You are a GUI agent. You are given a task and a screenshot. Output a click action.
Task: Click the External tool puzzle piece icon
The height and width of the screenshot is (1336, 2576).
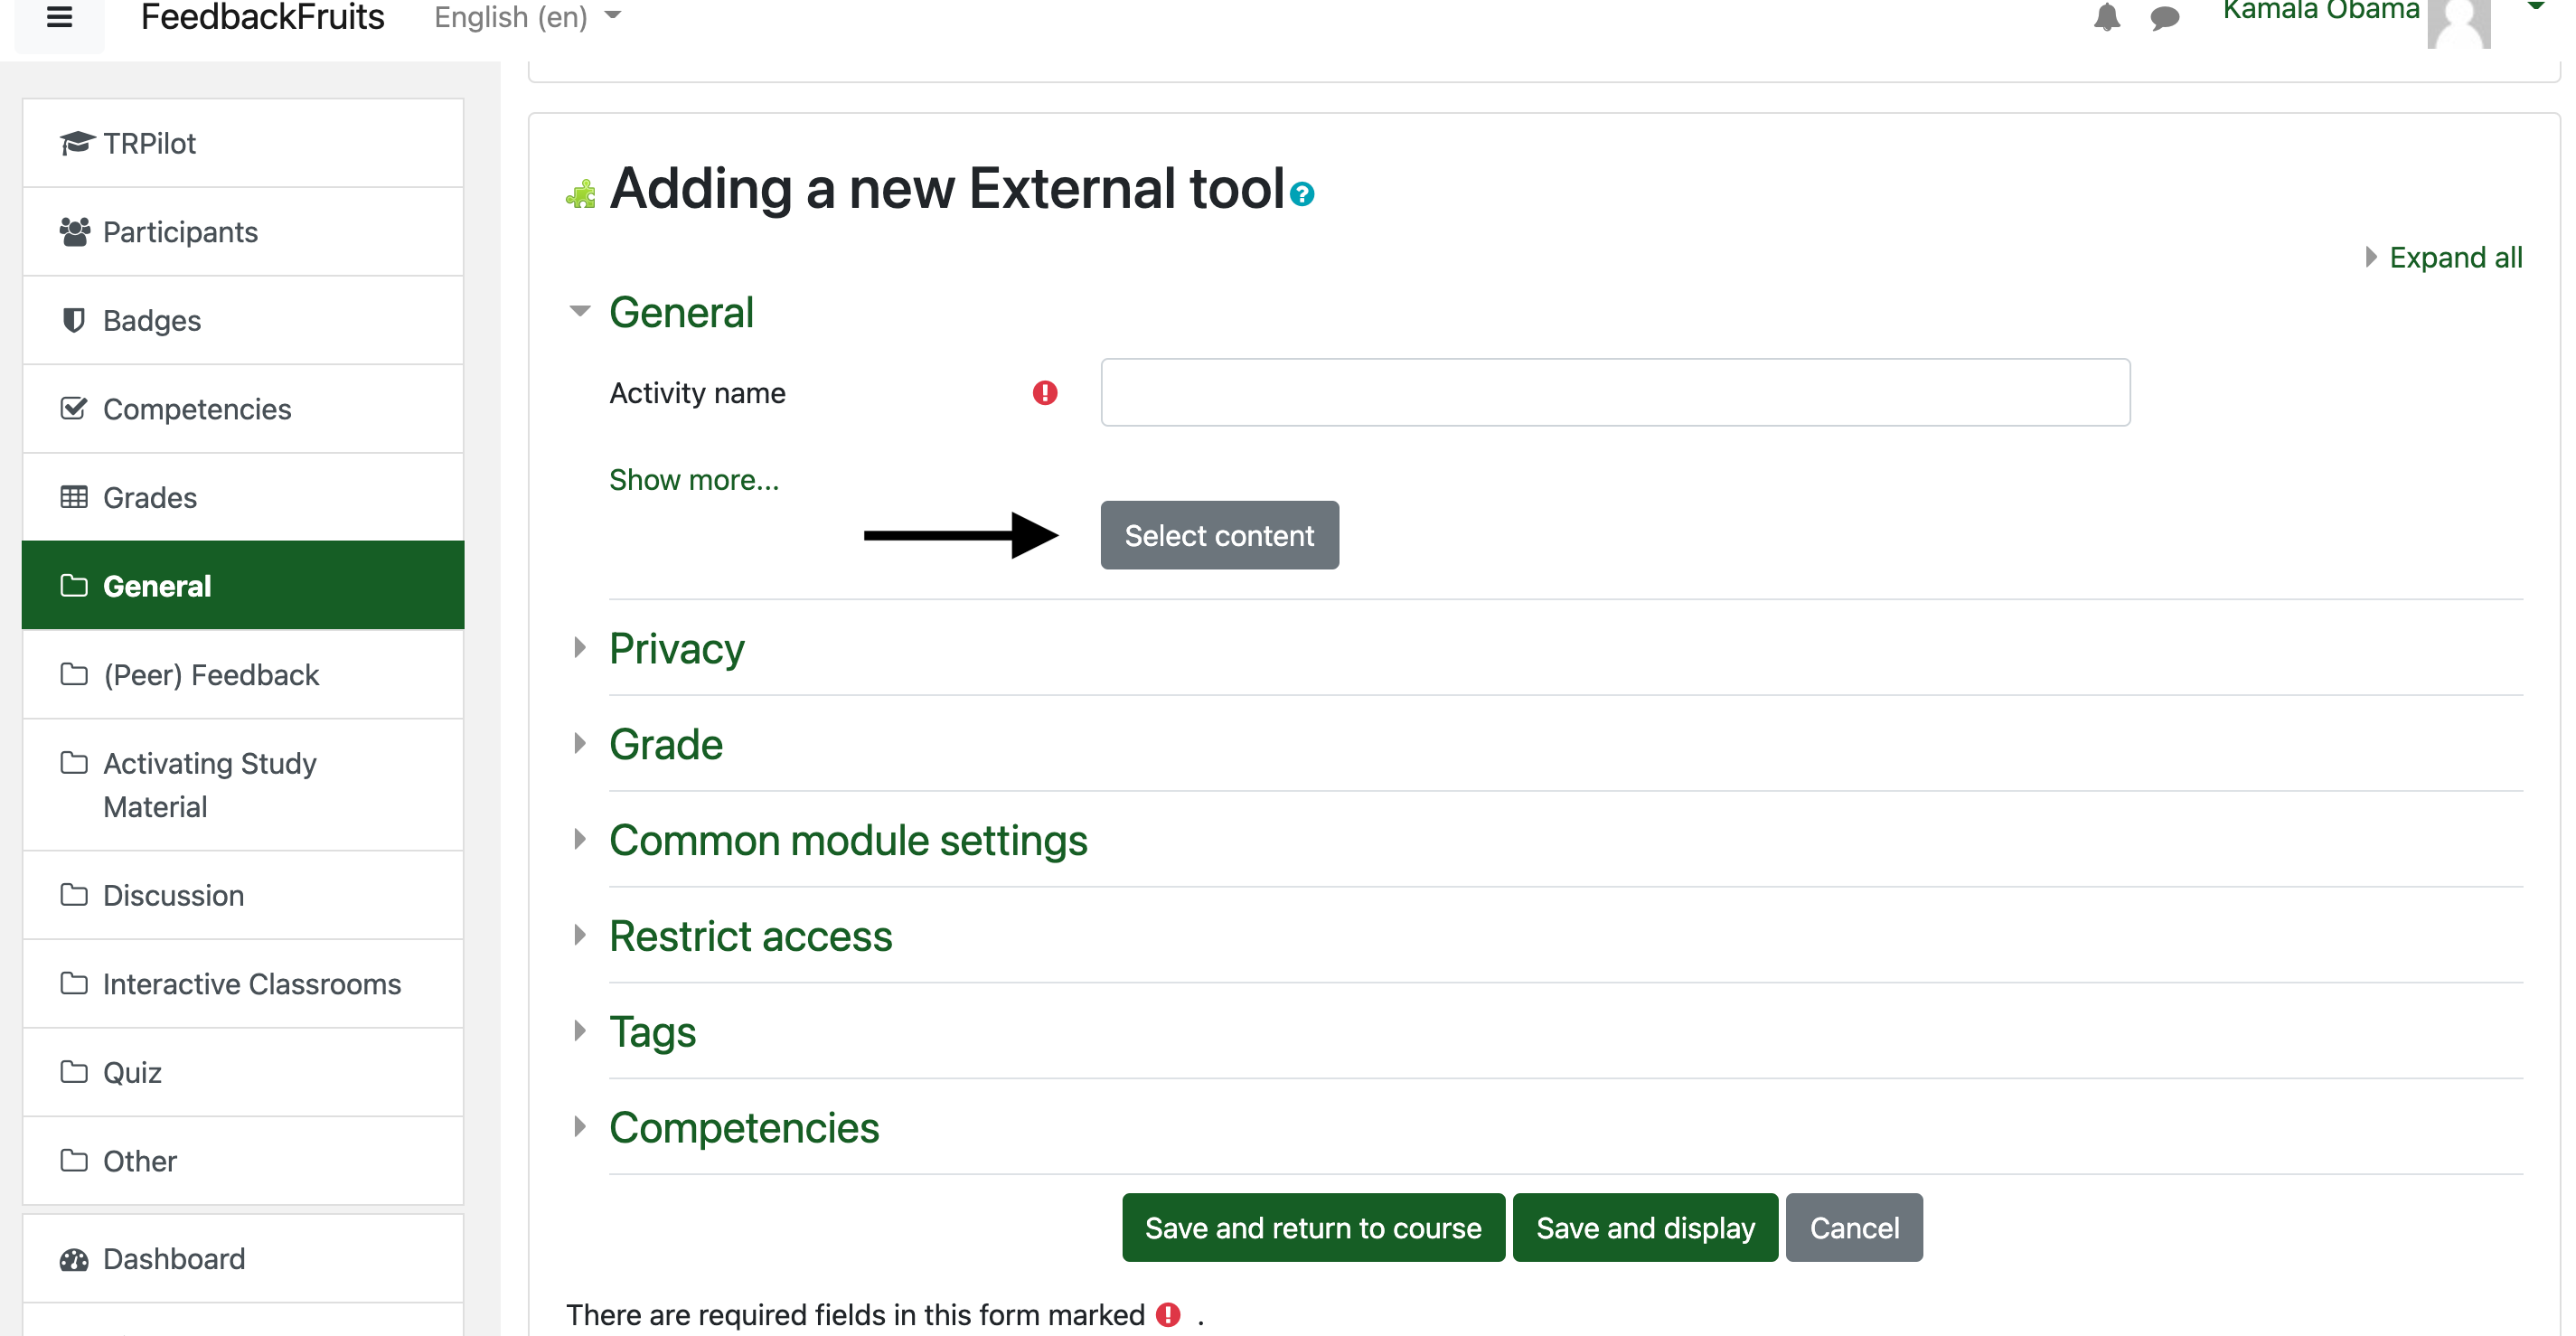click(x=581, y=194)
